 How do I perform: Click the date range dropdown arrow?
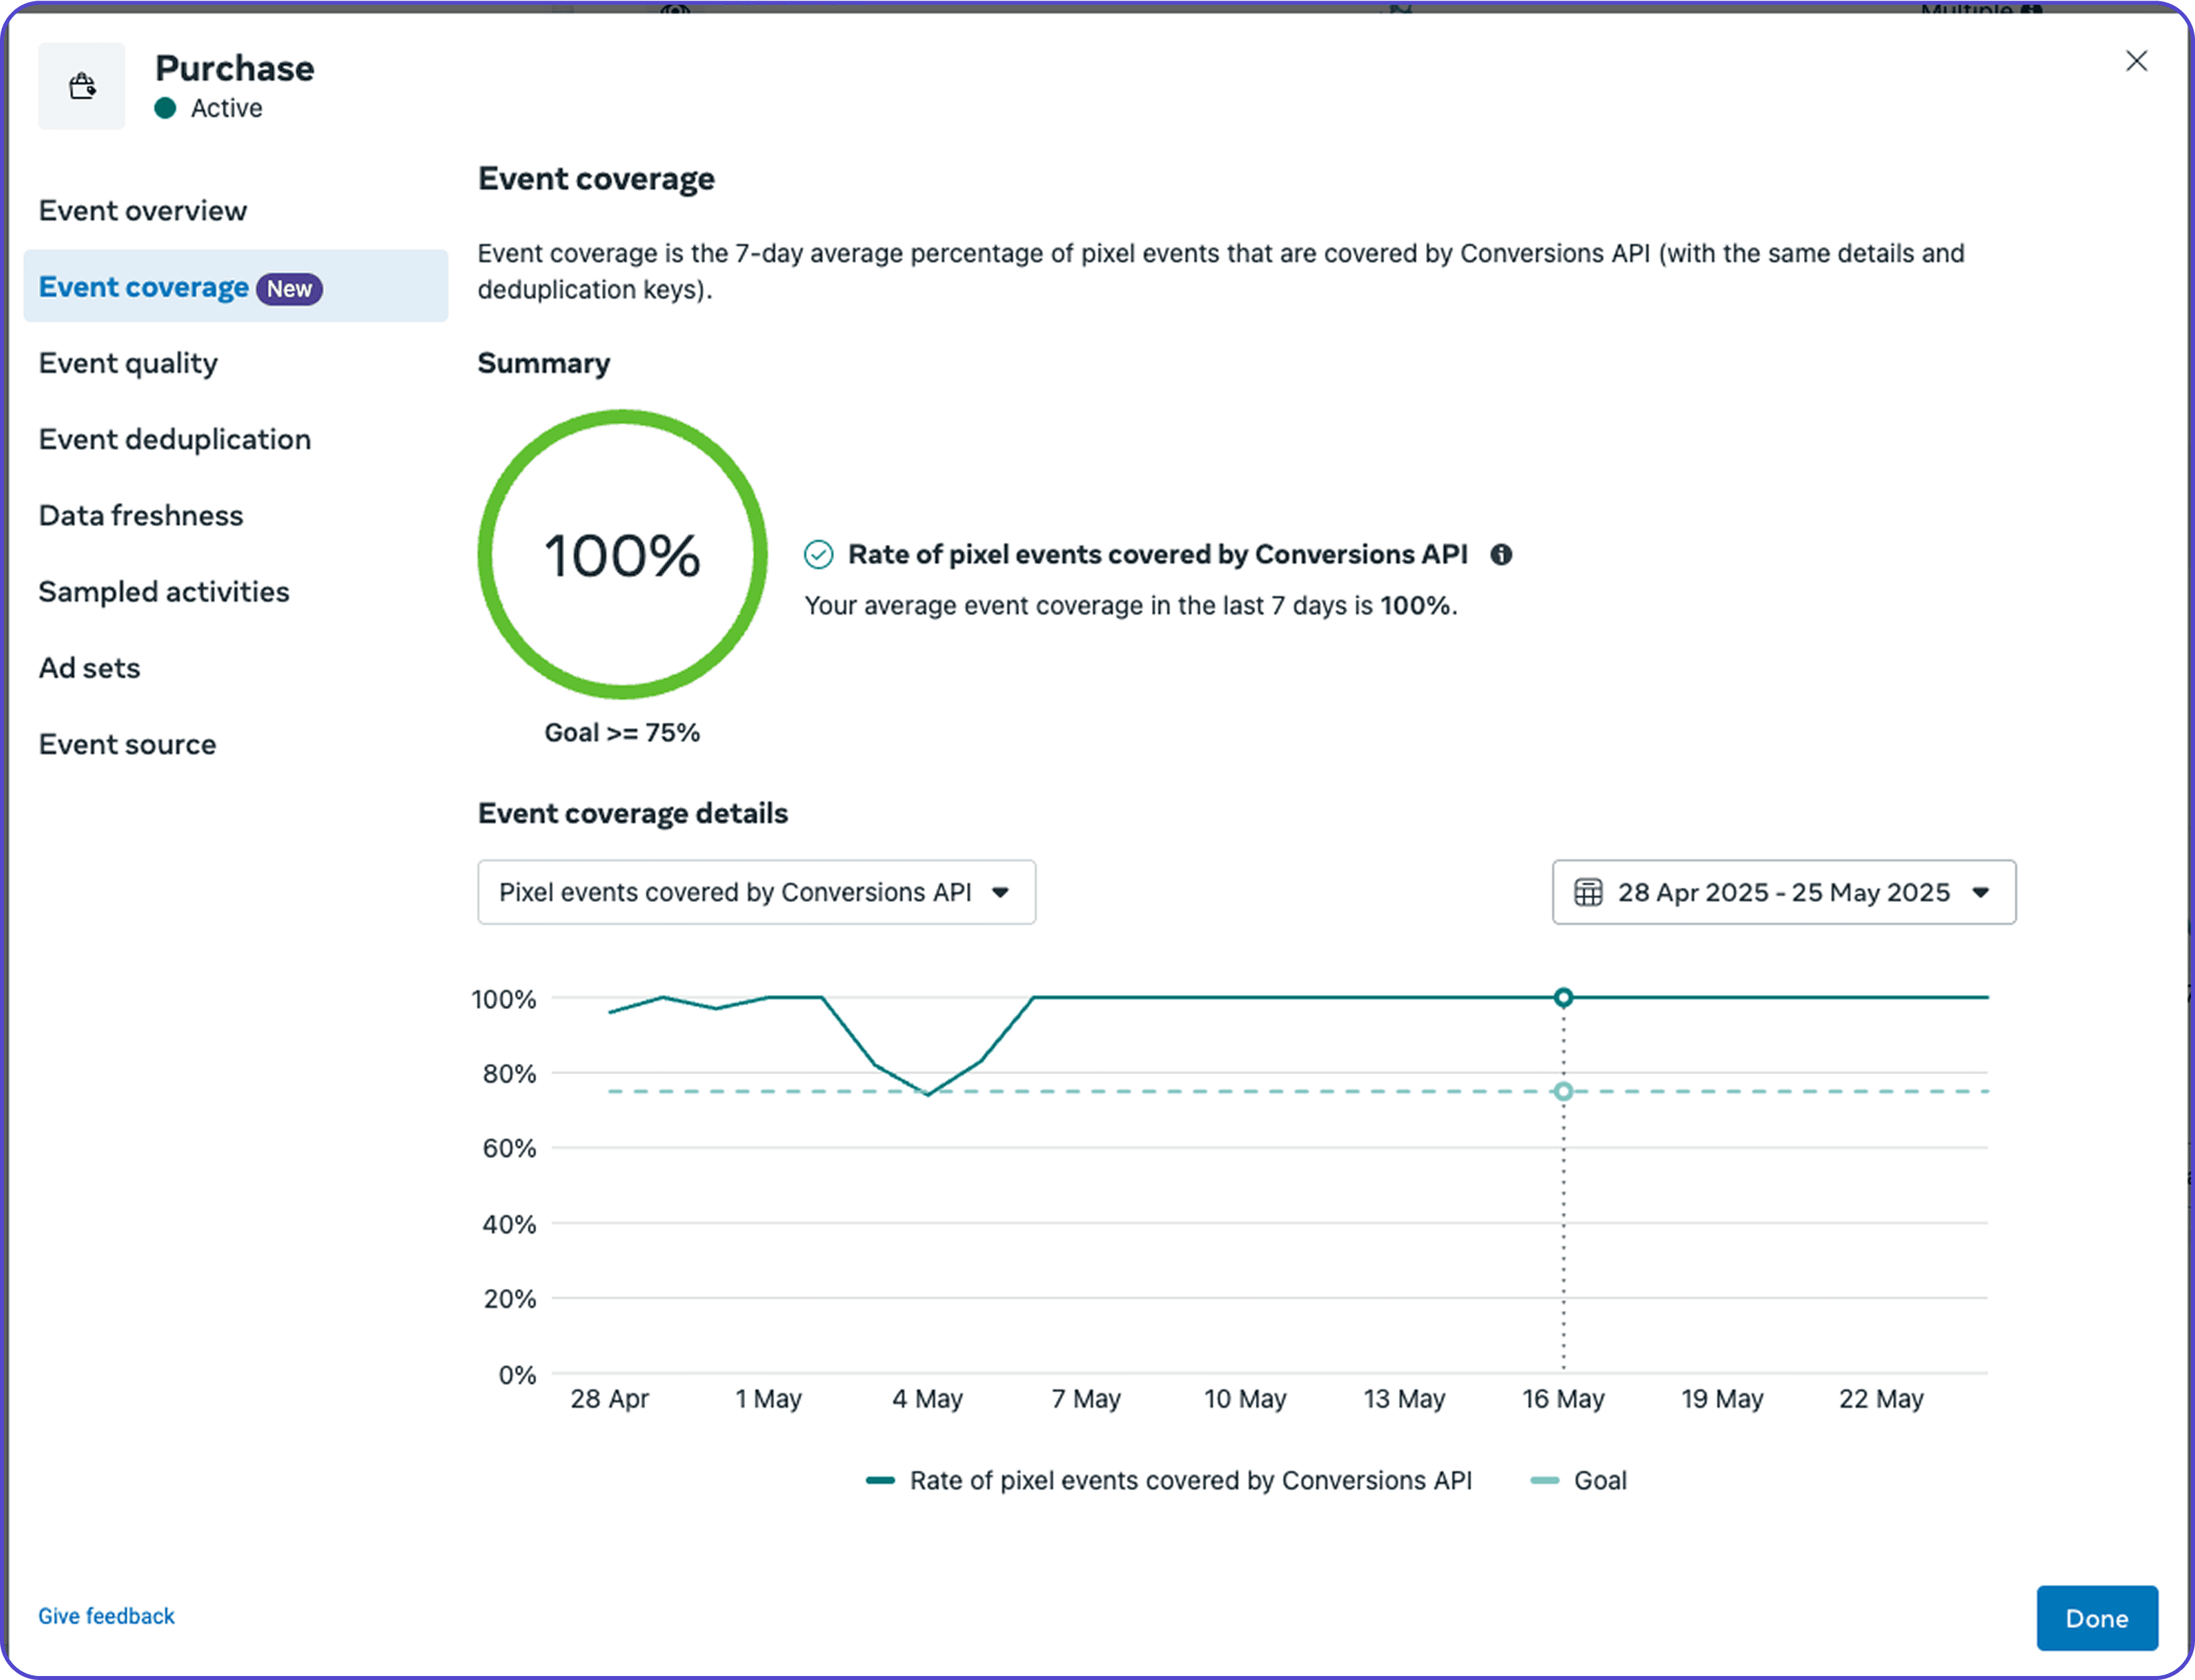(1980, 892)
